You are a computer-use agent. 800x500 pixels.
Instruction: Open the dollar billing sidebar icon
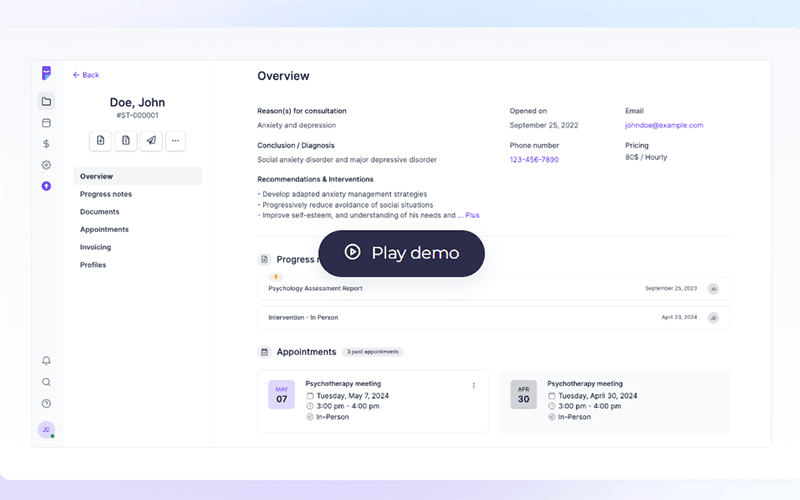coord(46,144)
